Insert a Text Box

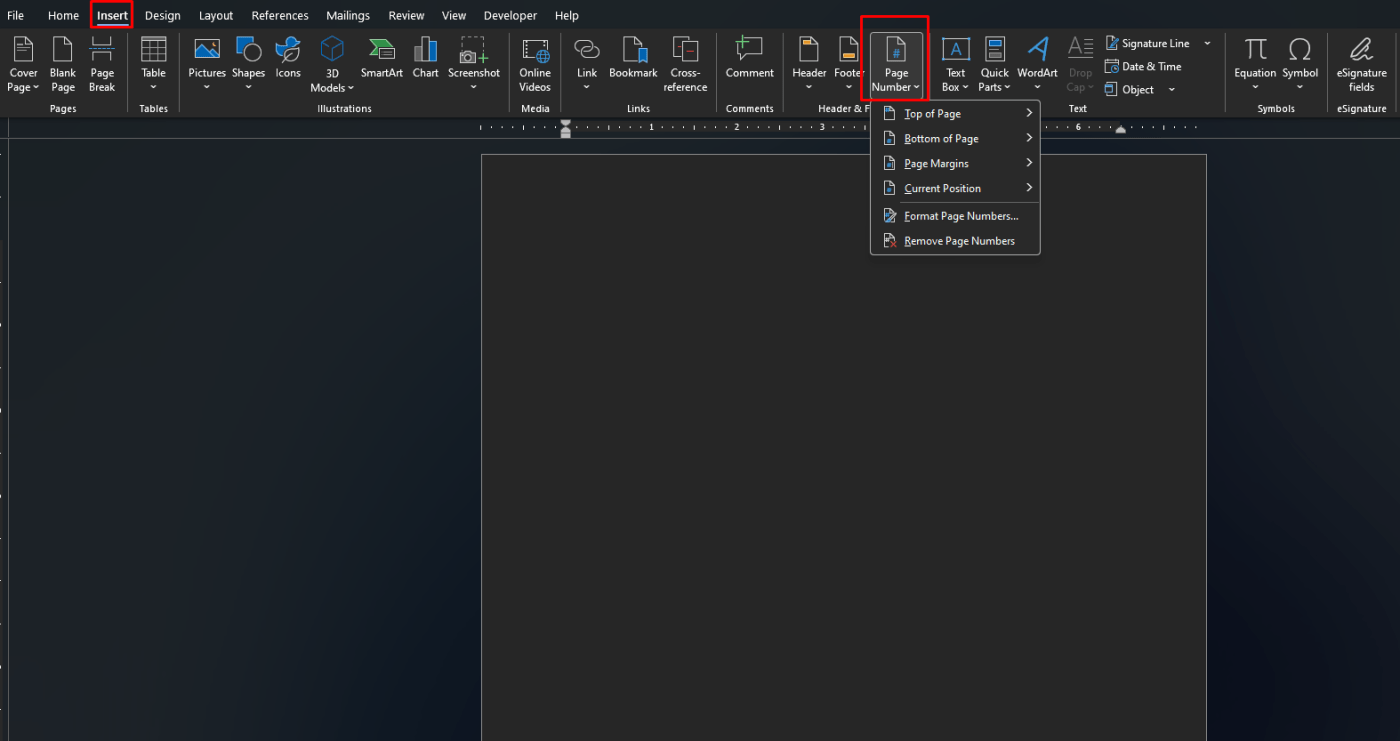pos(955,66)
